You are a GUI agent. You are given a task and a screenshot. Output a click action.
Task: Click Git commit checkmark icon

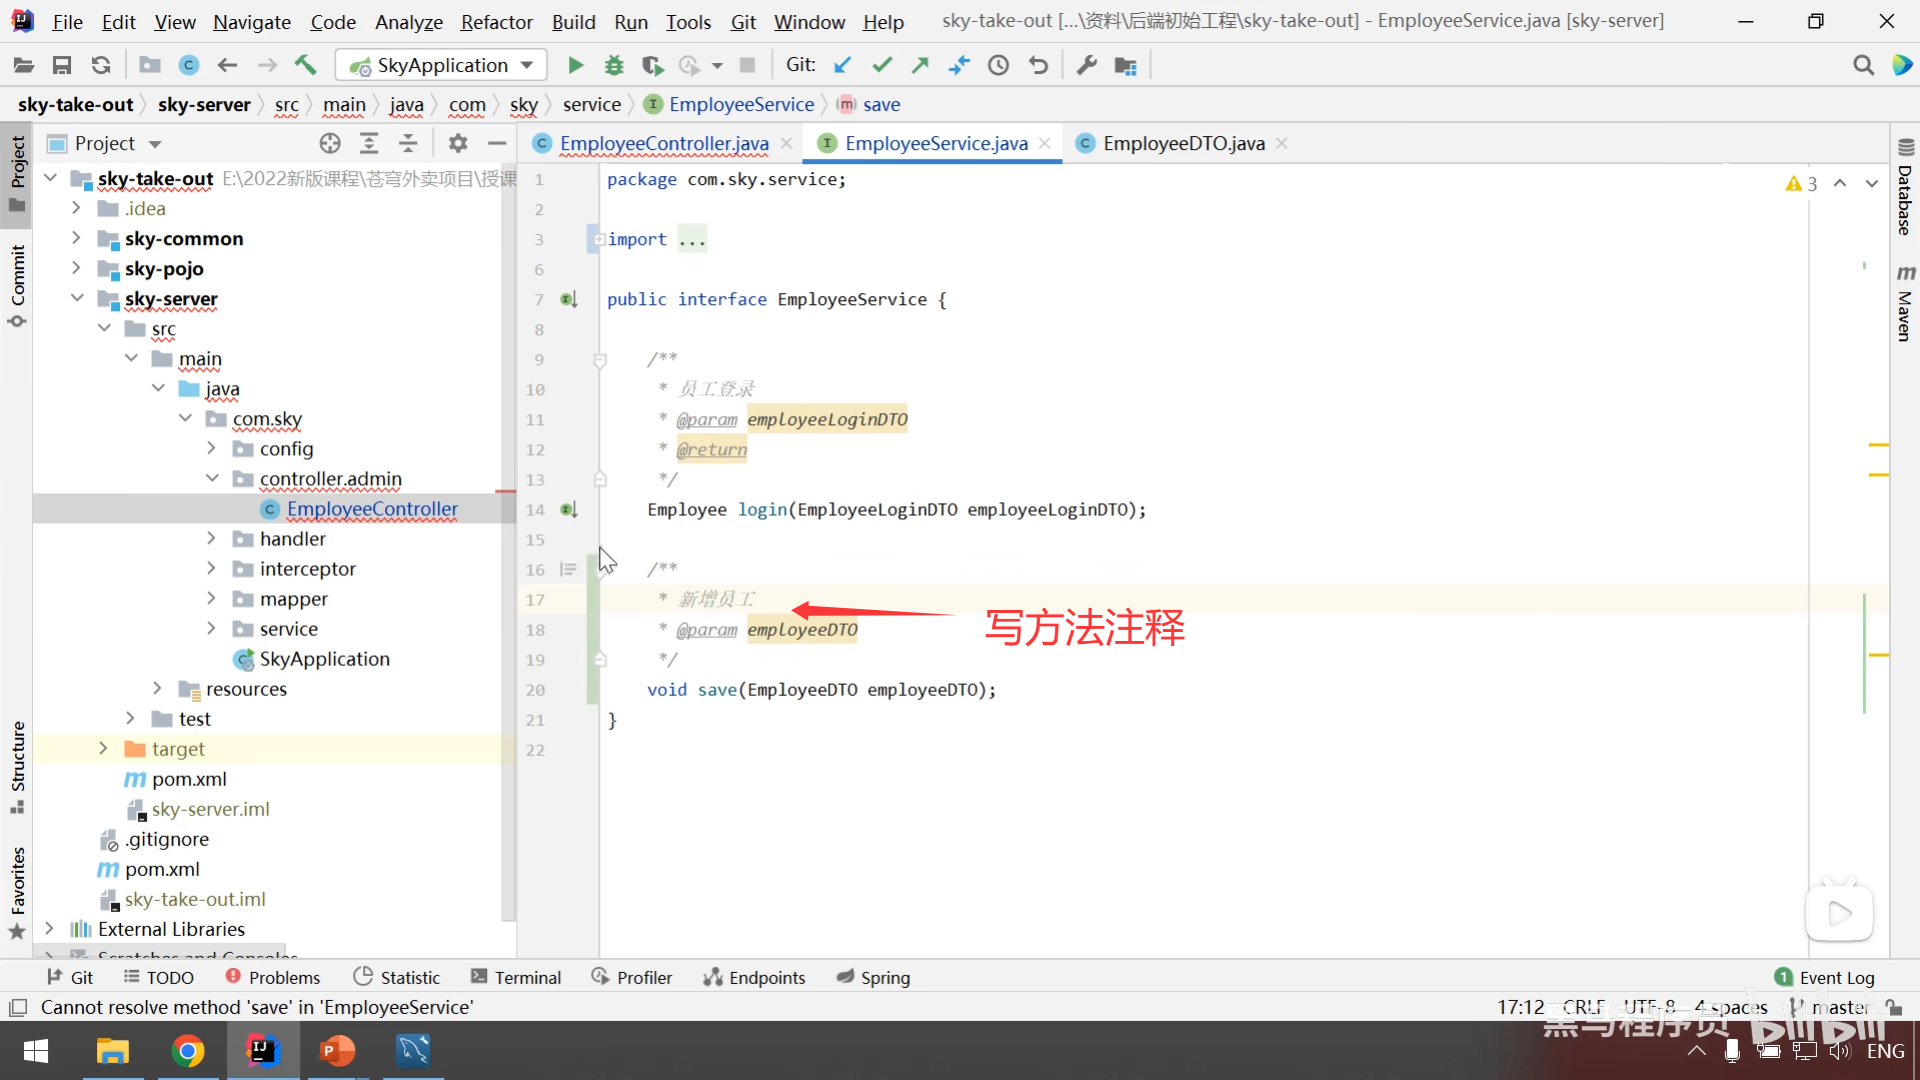click(881, 65)
